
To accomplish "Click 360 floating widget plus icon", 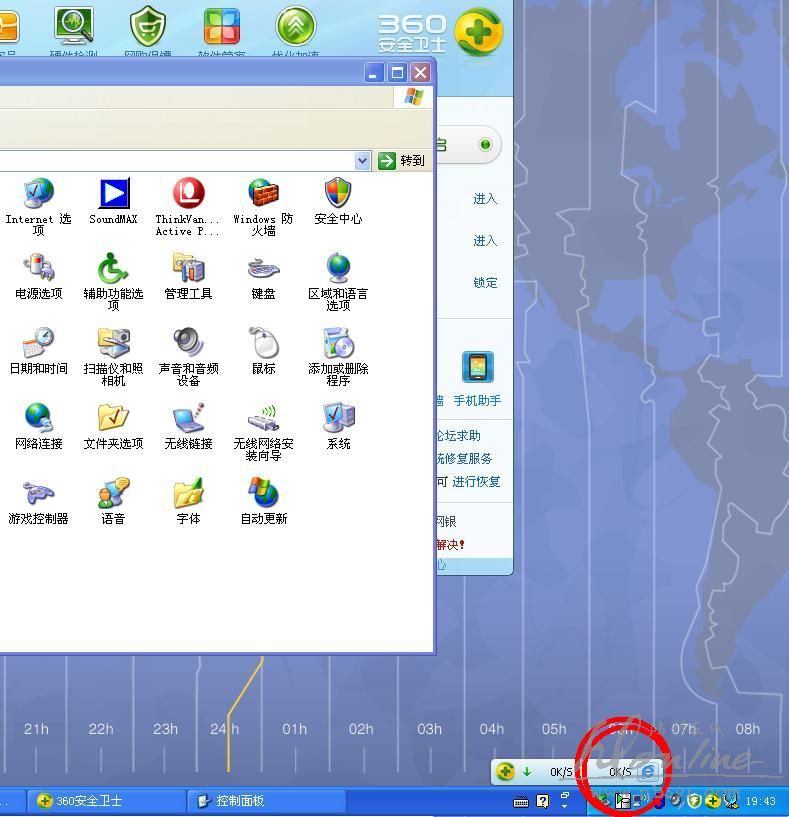I will [505, 772].
